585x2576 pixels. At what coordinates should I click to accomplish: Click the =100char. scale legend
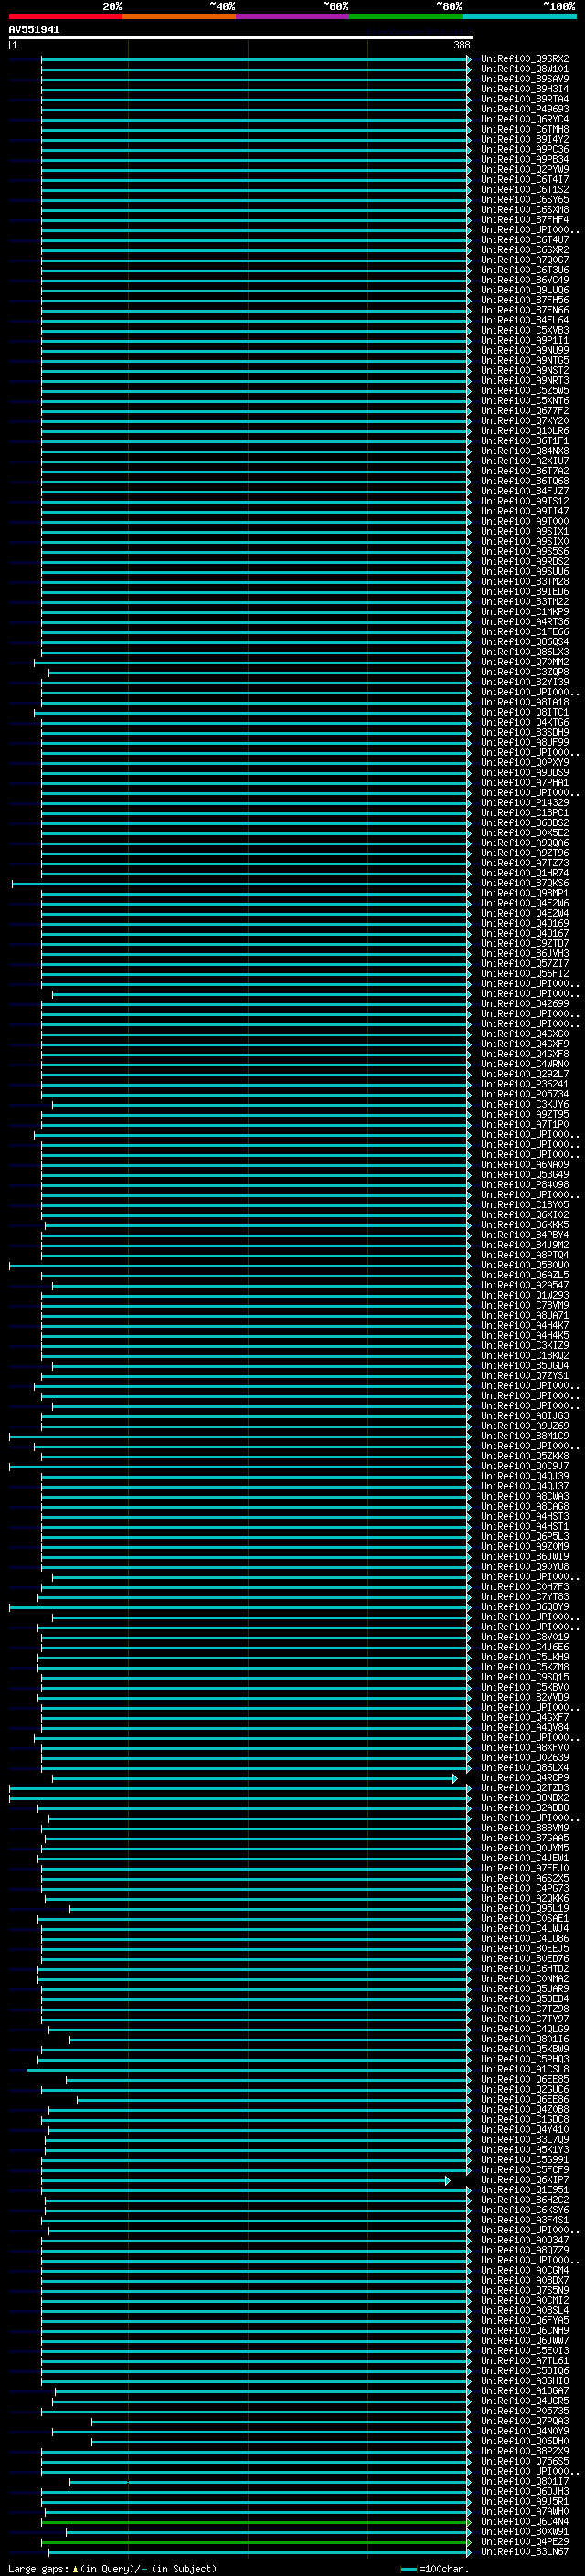point(434,2568)
